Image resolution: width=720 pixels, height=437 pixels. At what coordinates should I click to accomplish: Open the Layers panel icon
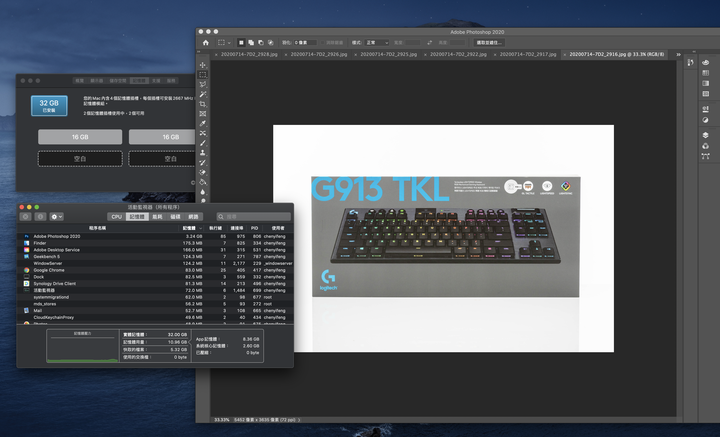[x=706, y=135]
